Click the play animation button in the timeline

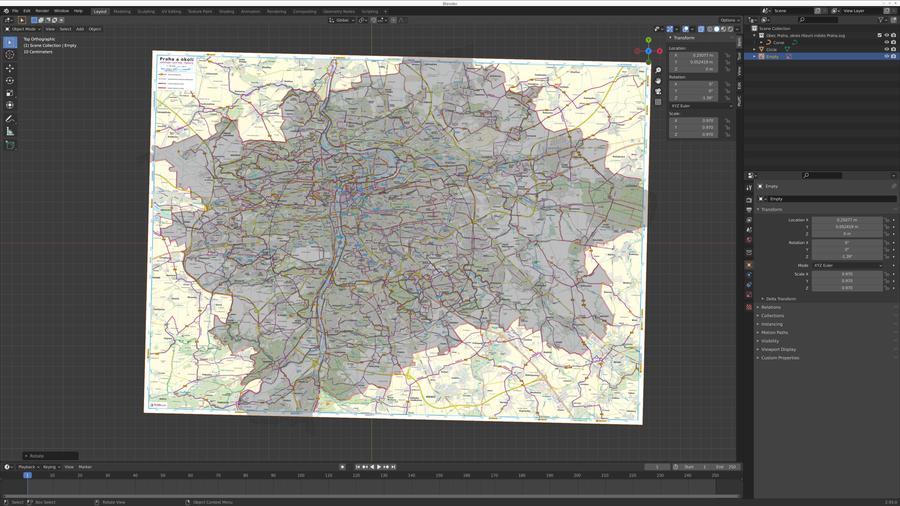click(379, 467)
